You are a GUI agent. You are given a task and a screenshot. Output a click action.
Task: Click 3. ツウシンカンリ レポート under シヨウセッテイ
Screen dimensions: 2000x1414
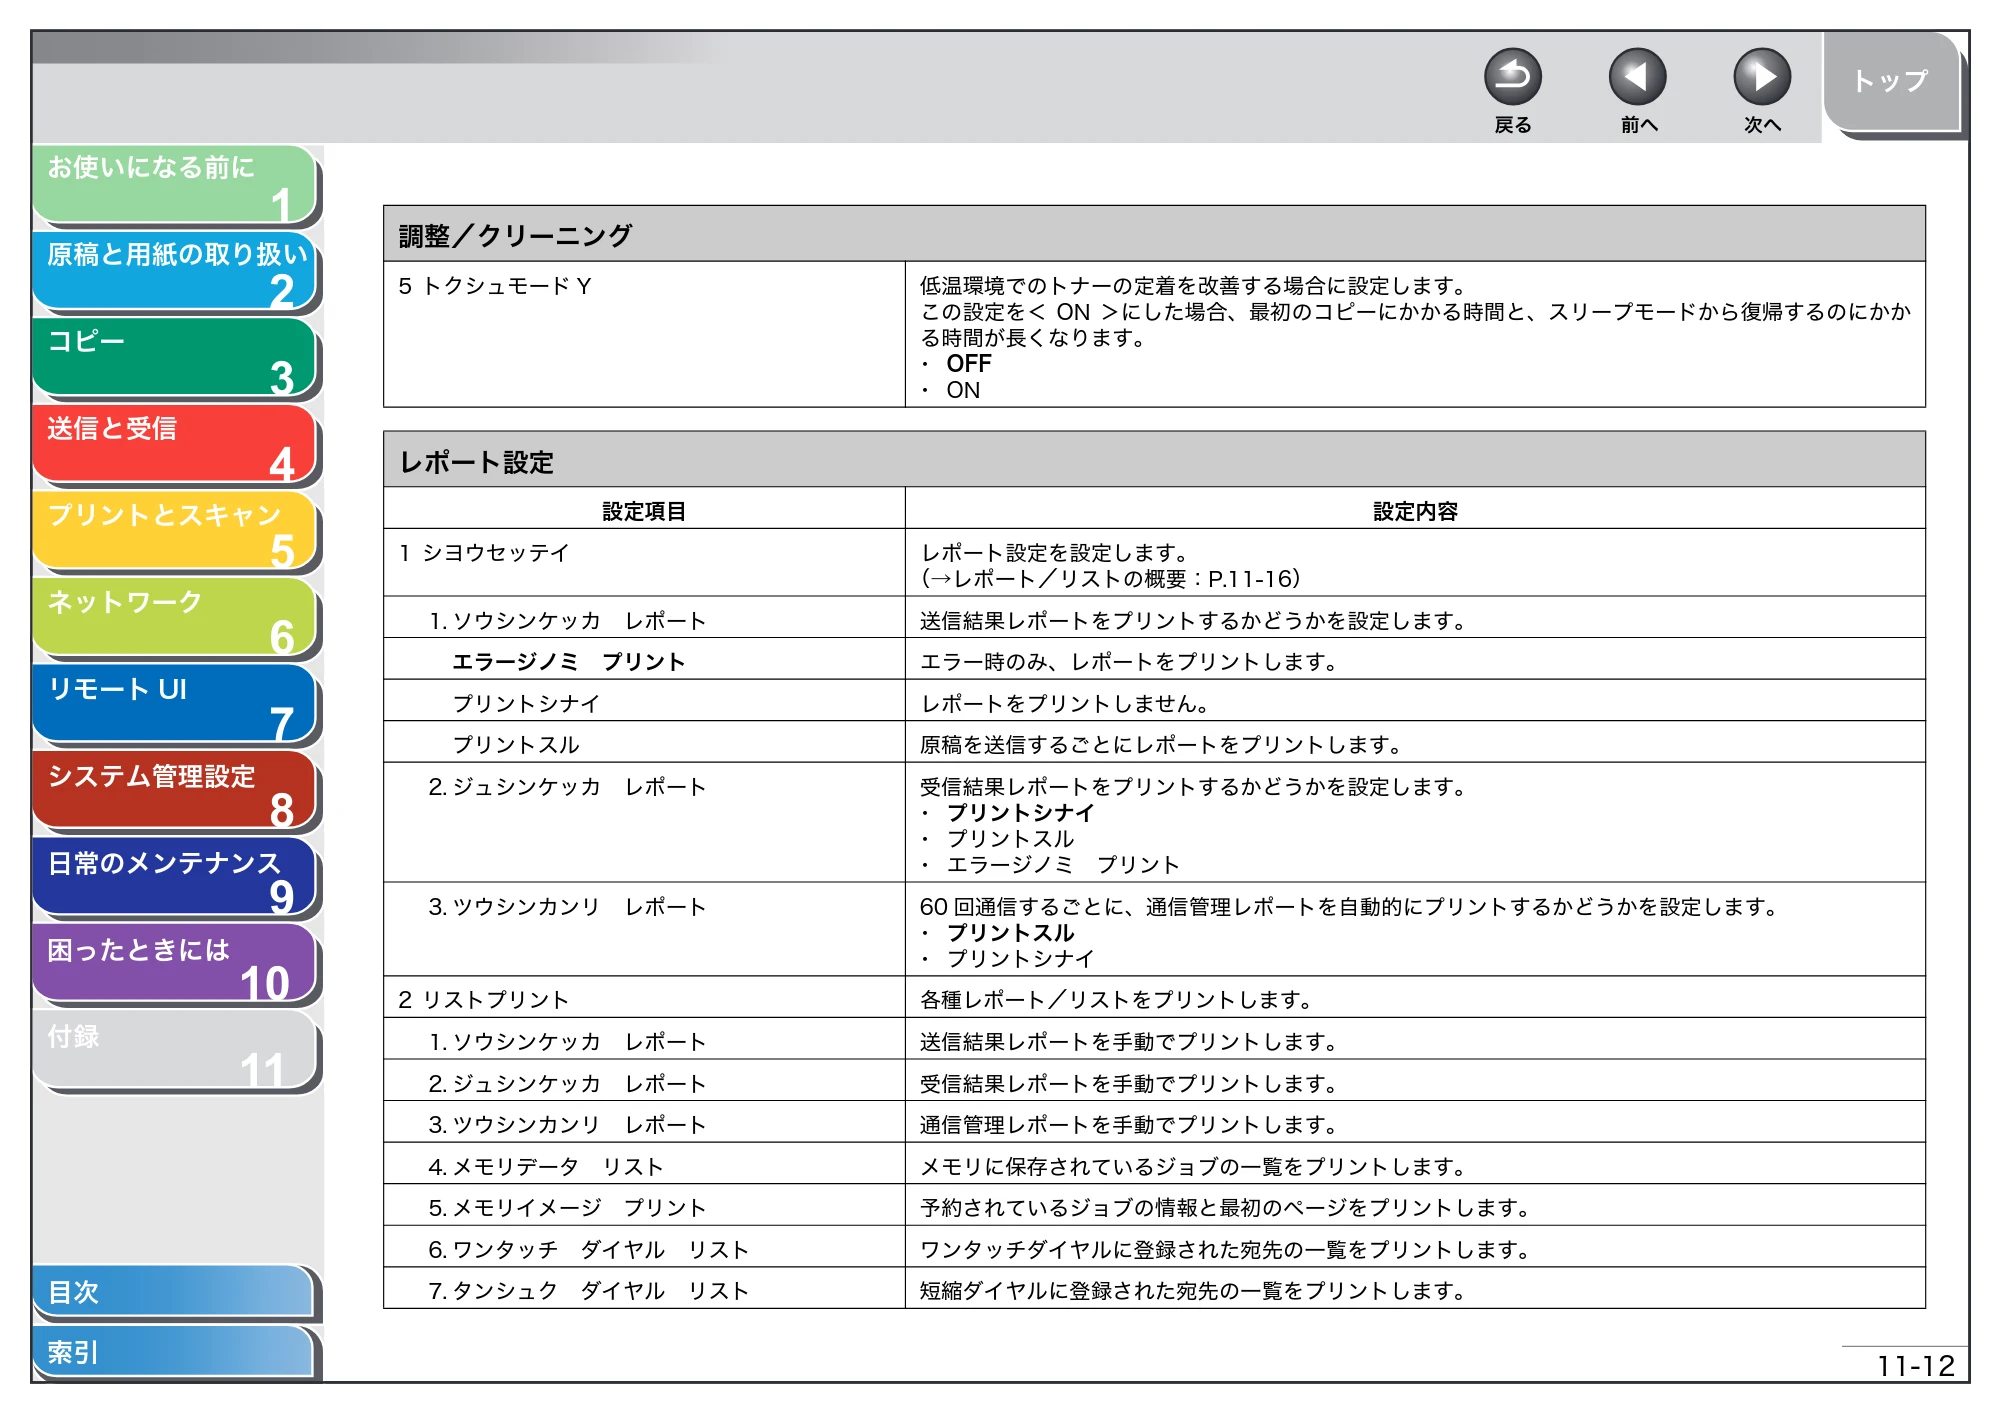[567, 907]
